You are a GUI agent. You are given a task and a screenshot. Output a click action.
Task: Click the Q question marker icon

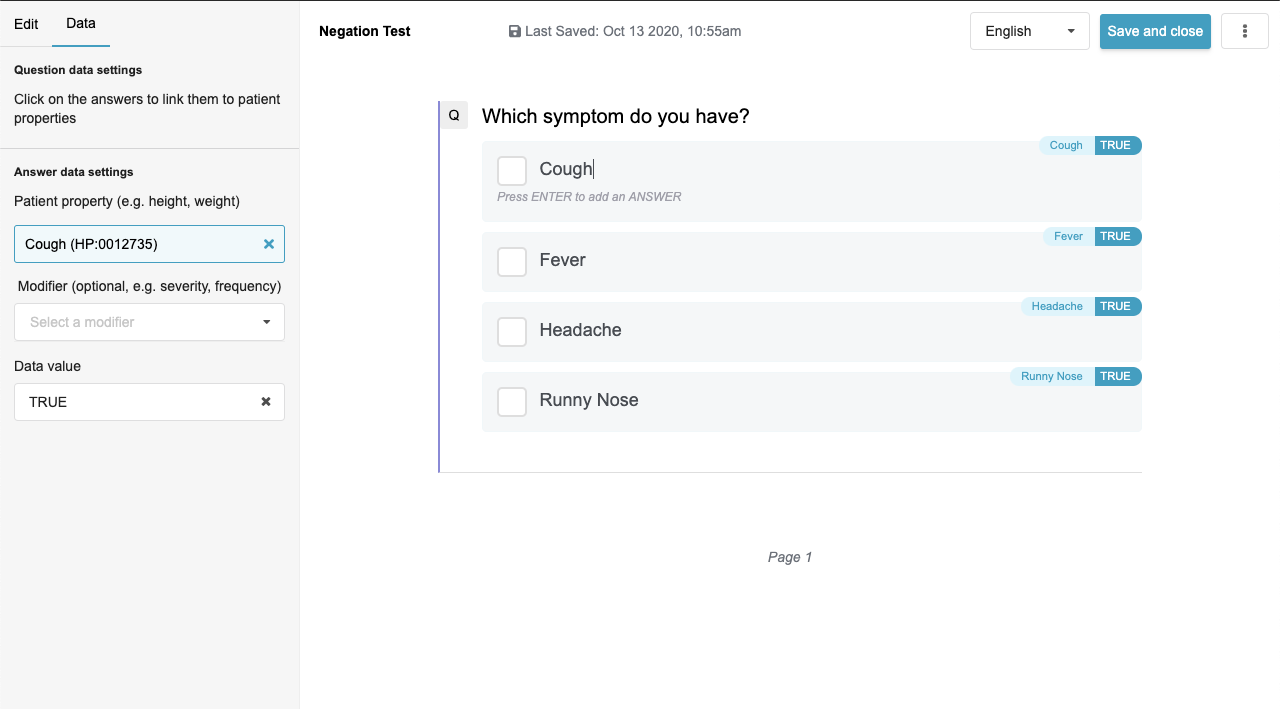click(454, 115)
